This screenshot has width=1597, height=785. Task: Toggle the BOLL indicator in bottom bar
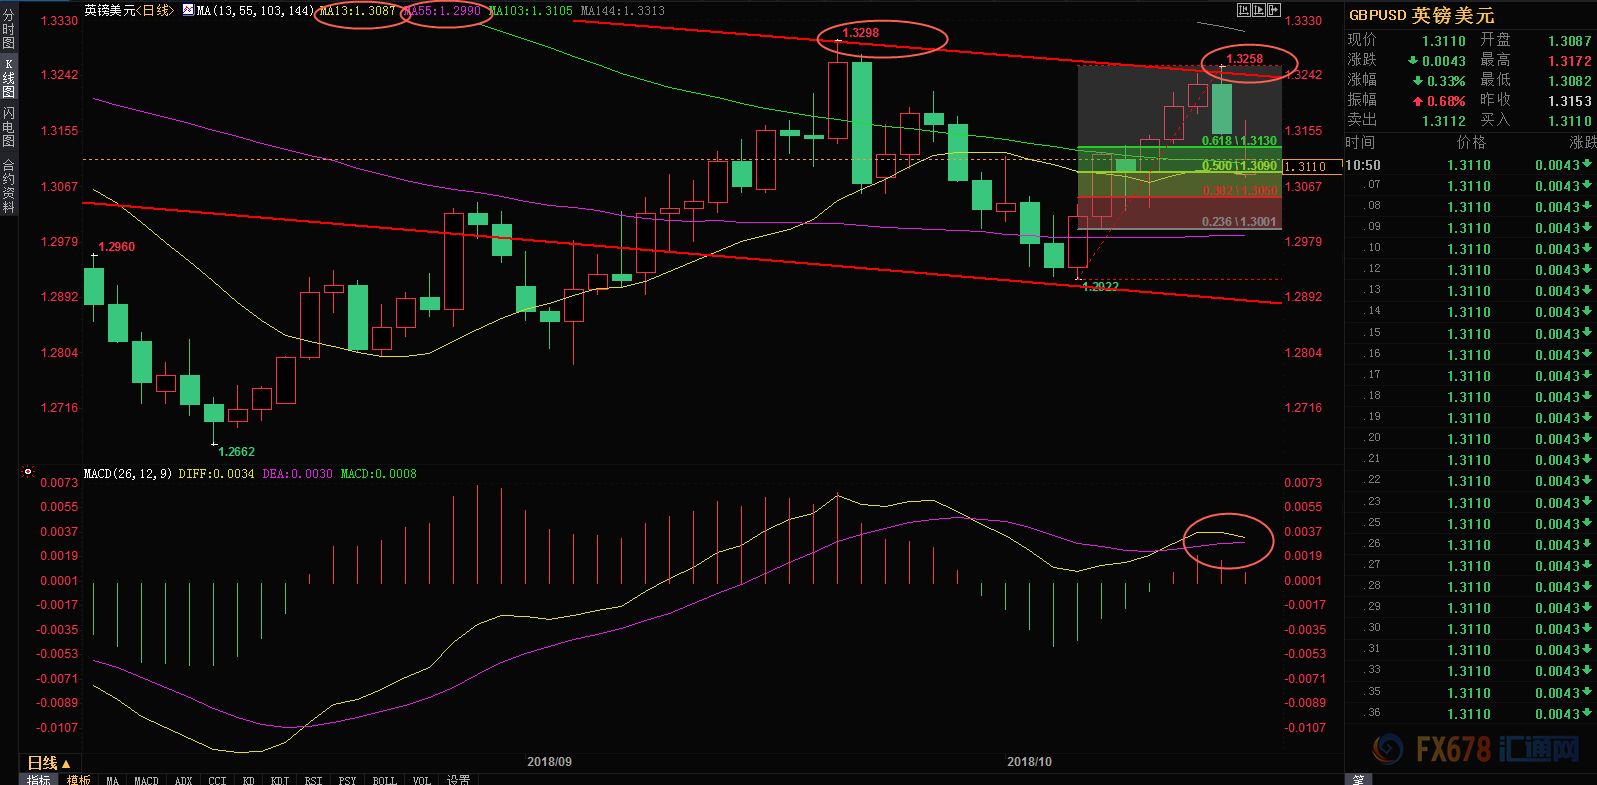pyautogui.click(x=384, y=780)
